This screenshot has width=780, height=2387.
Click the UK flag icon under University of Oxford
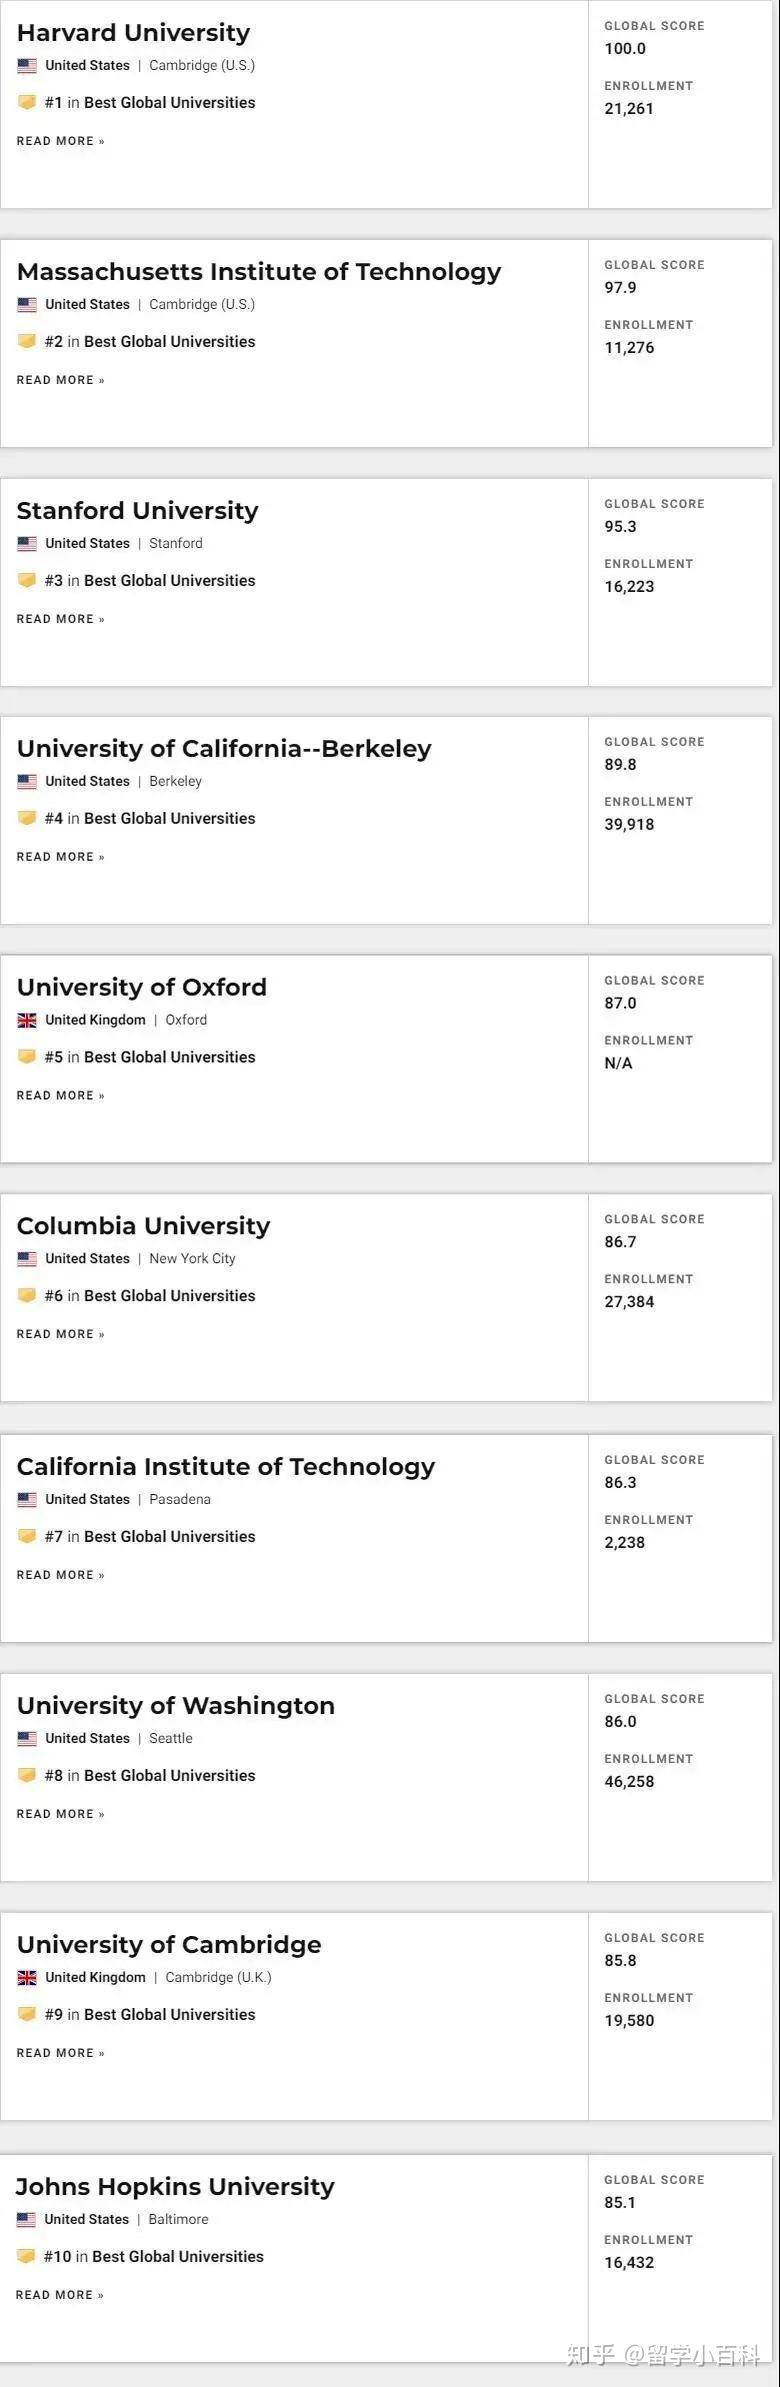coord(27,1021)
